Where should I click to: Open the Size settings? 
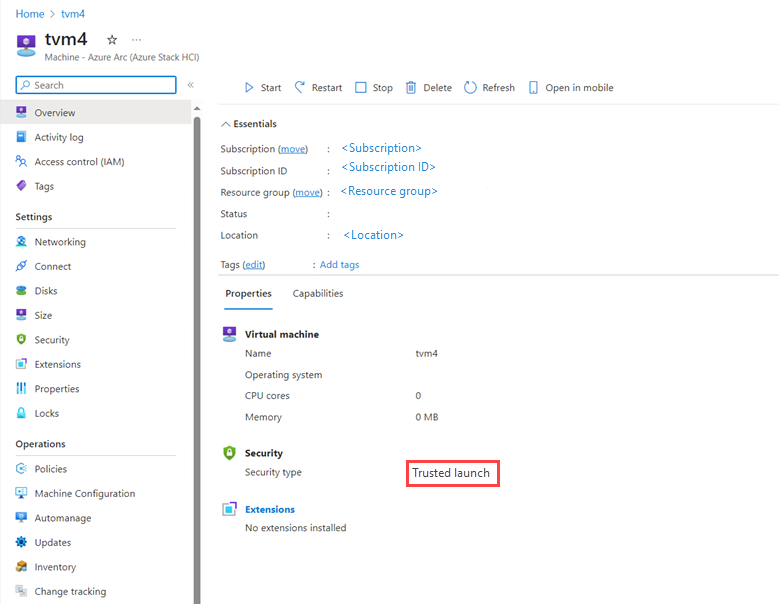[43, 315]
